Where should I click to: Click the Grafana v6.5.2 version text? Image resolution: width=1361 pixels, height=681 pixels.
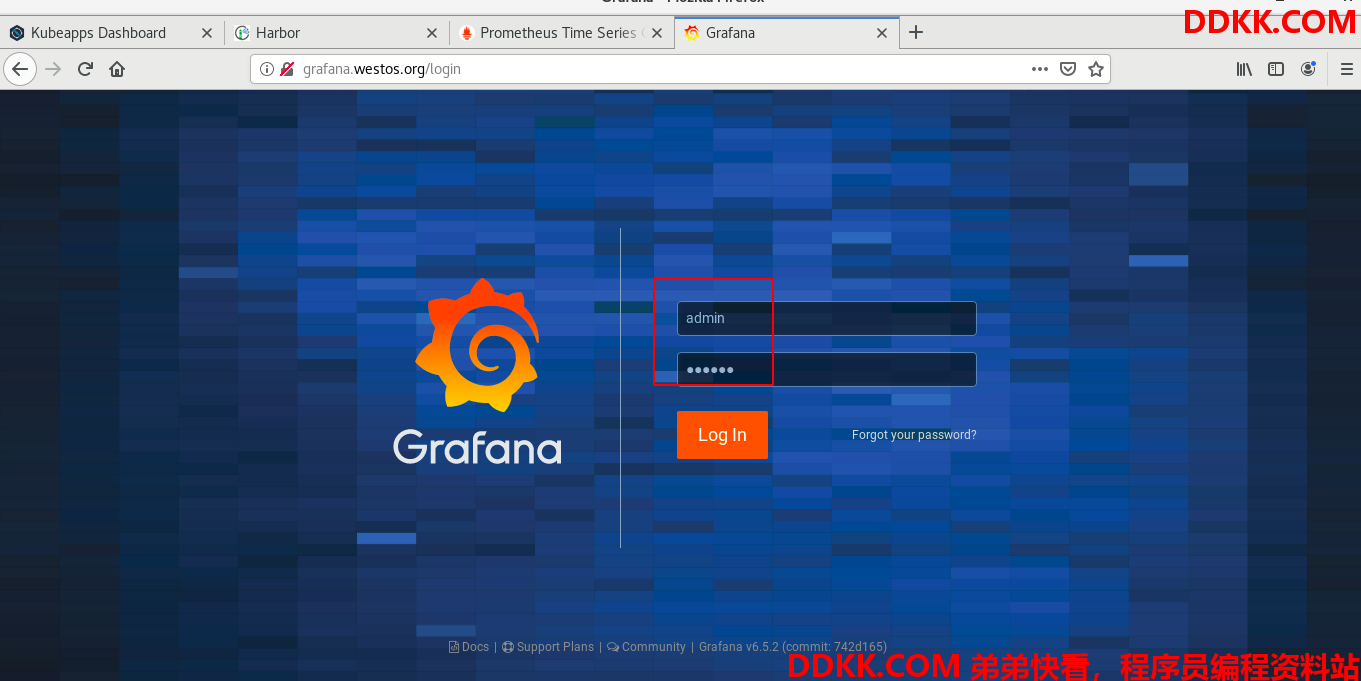(x=793, y=647)
